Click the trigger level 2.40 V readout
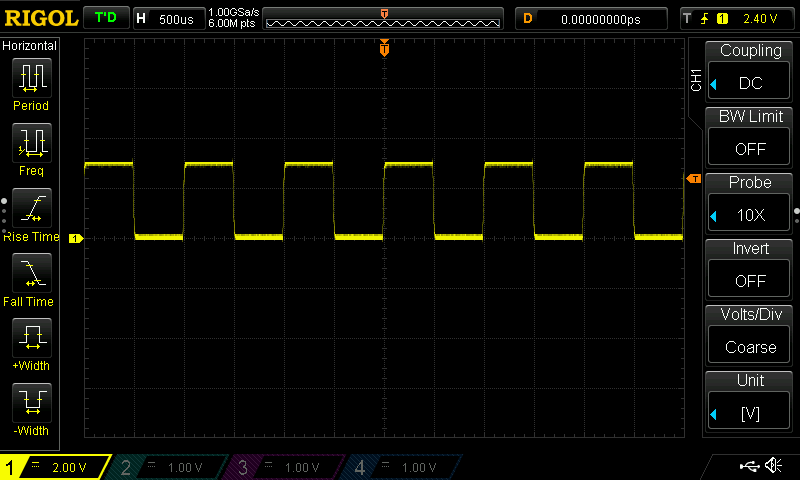This screenshot has width=800, height=480. pos(760,19)
